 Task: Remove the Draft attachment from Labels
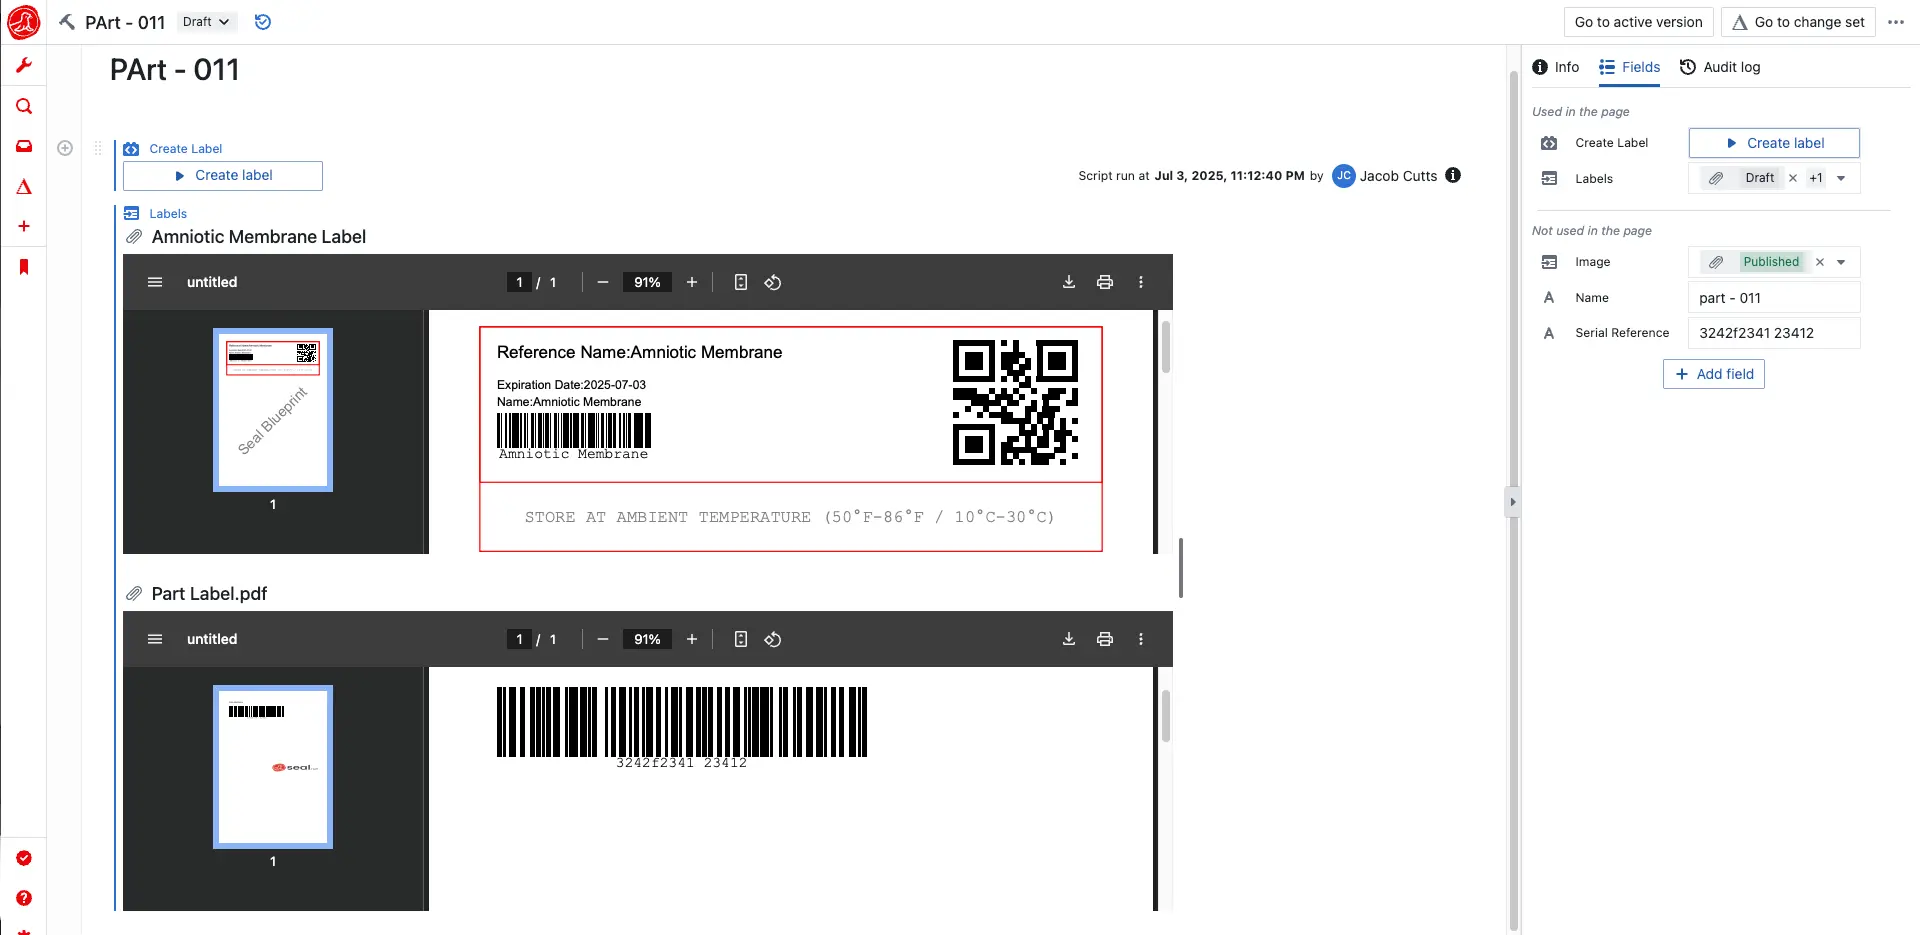pos(1793,178)
